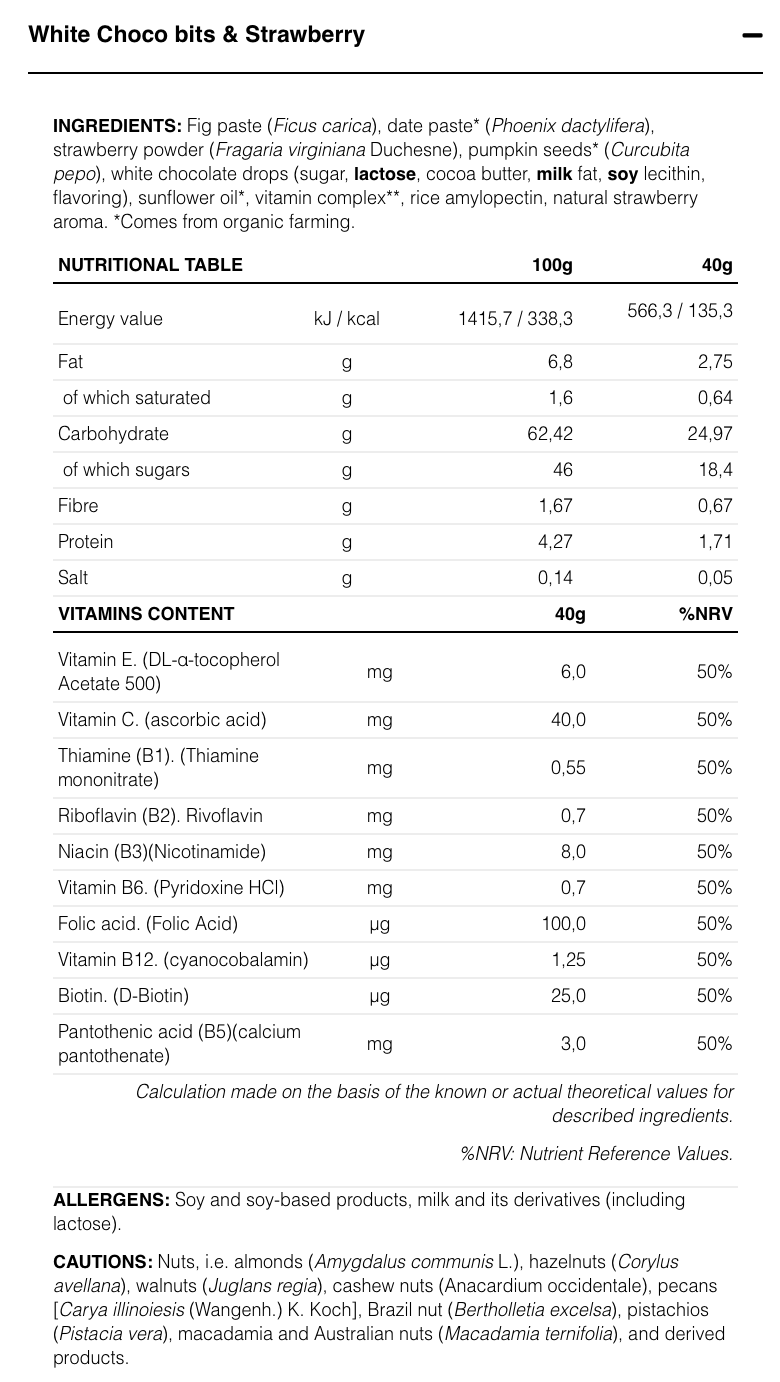The width and height of the screenshot is (780, 1382).
Task: Click the CAUTIONS label
Action: click(x=103, y=1262)
